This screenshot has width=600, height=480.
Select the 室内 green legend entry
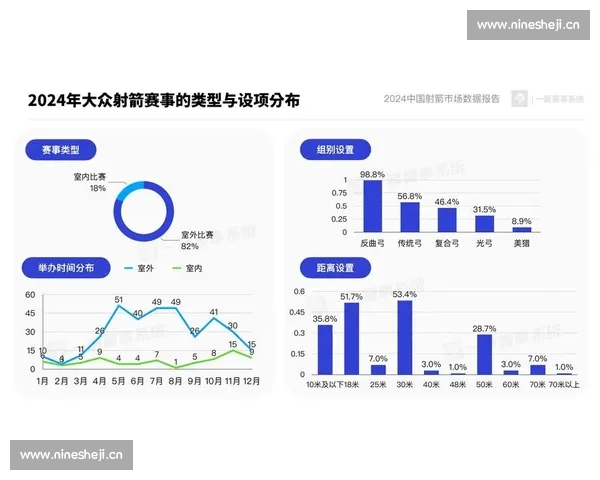click(187, 268)
